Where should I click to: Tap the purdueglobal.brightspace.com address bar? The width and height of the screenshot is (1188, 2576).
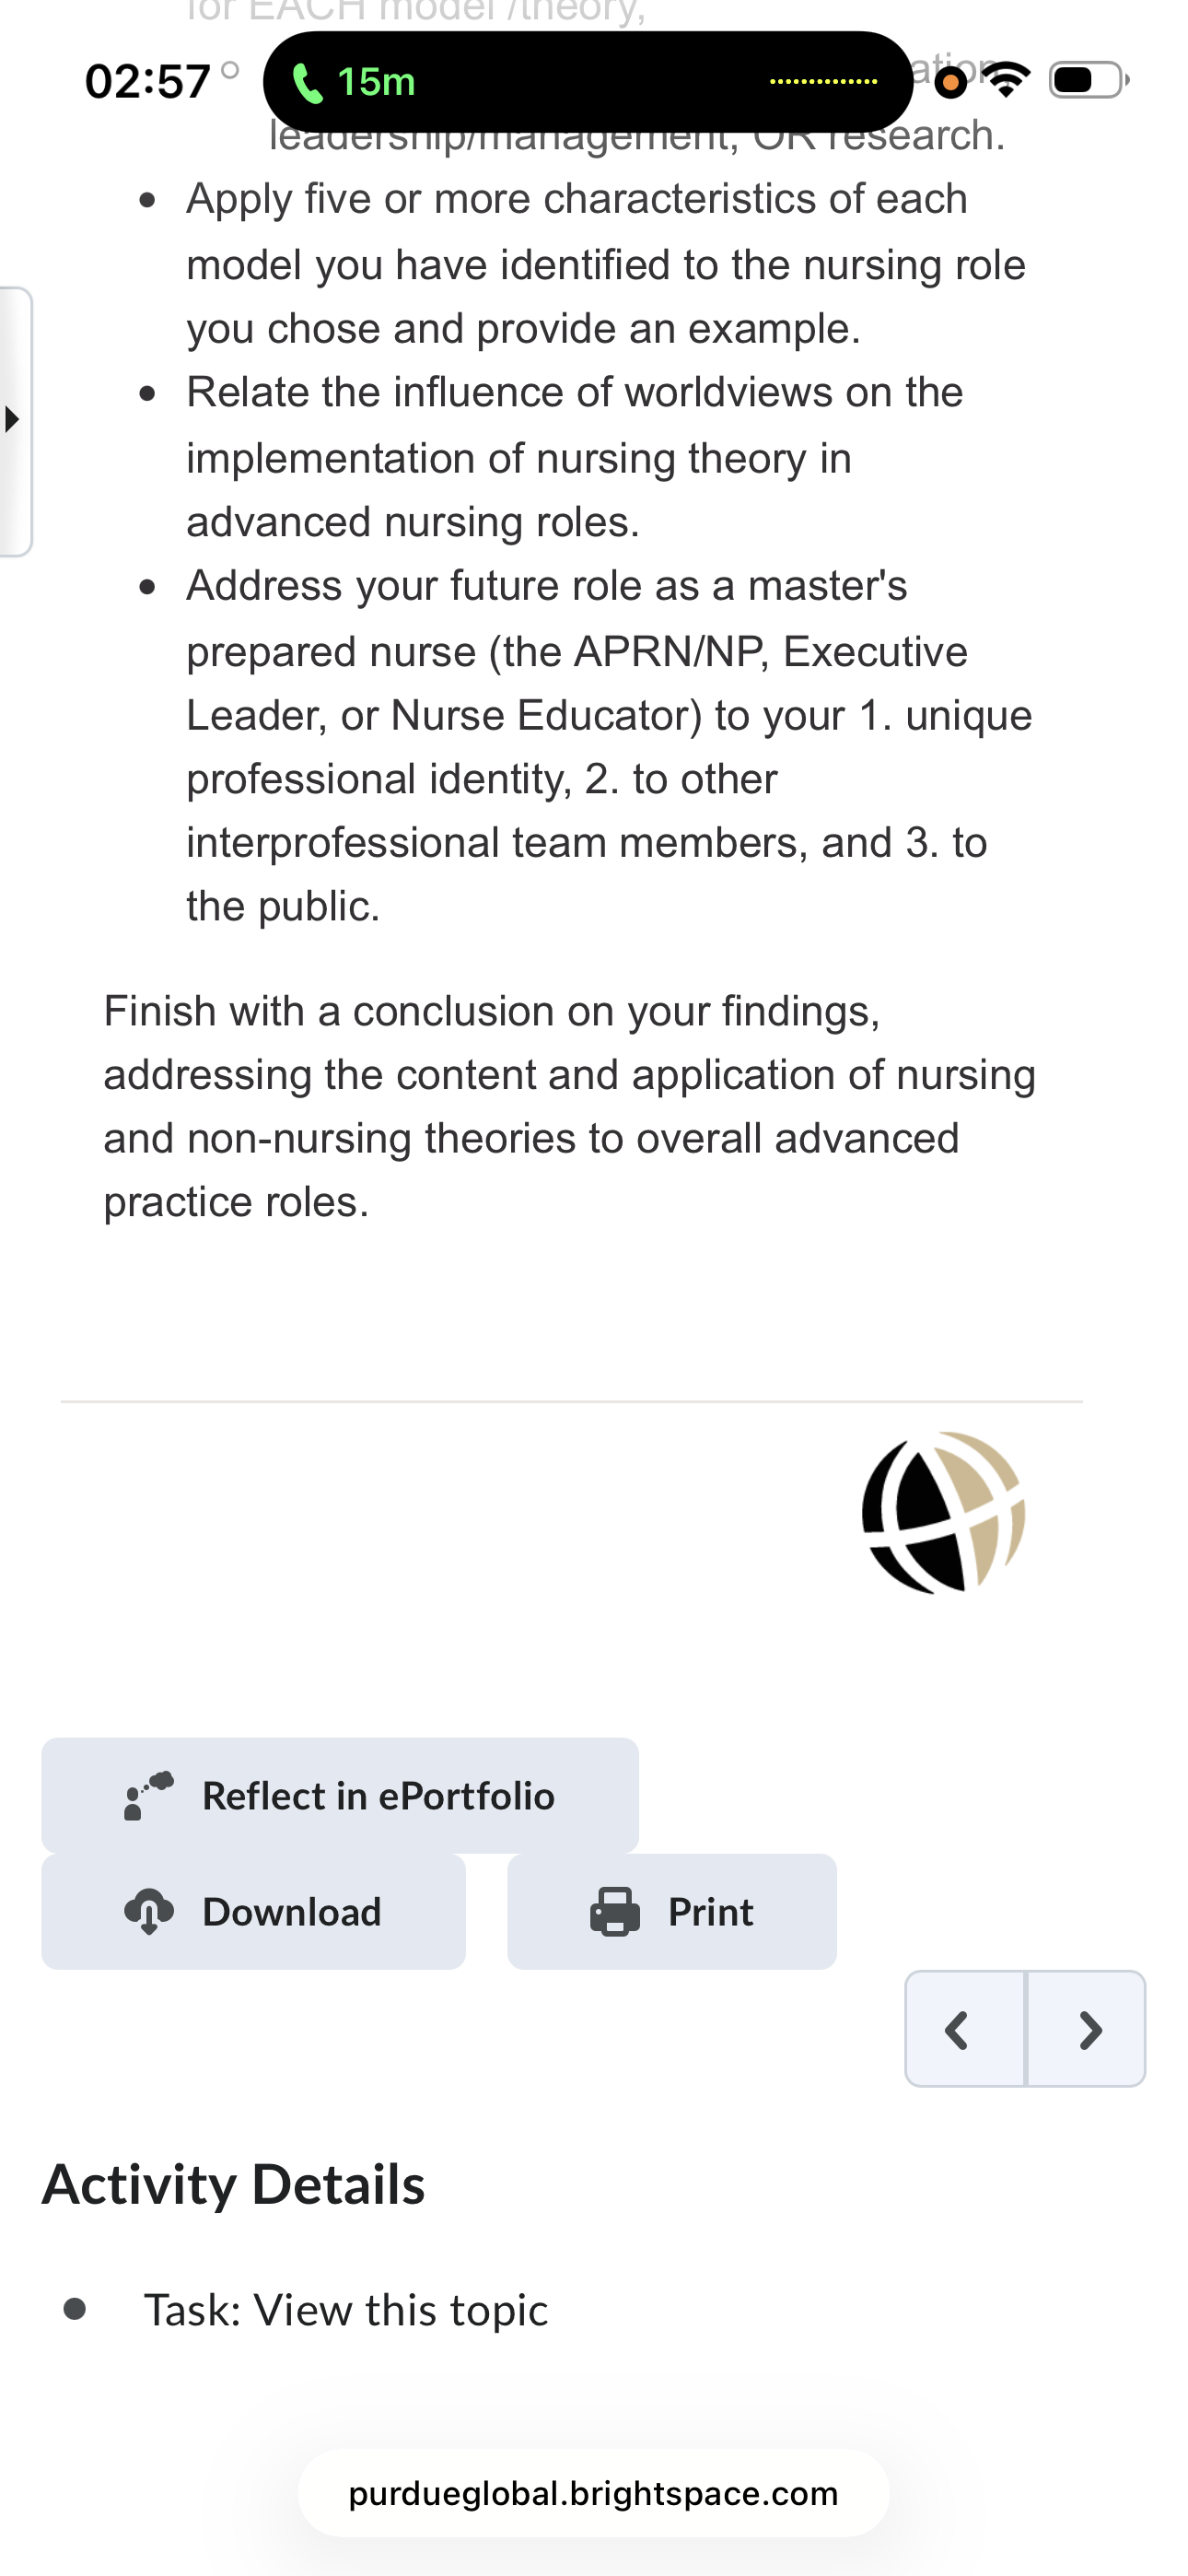click(593, 2493)
